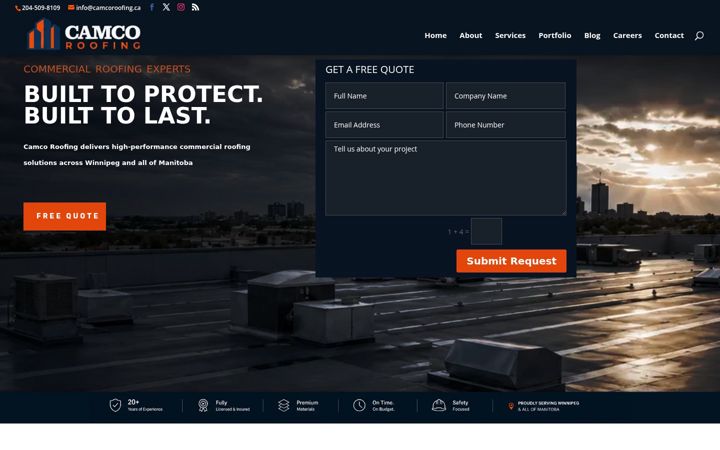Click the captcha answer box
This screenshot has height=450, width=720.
point(486,231)
